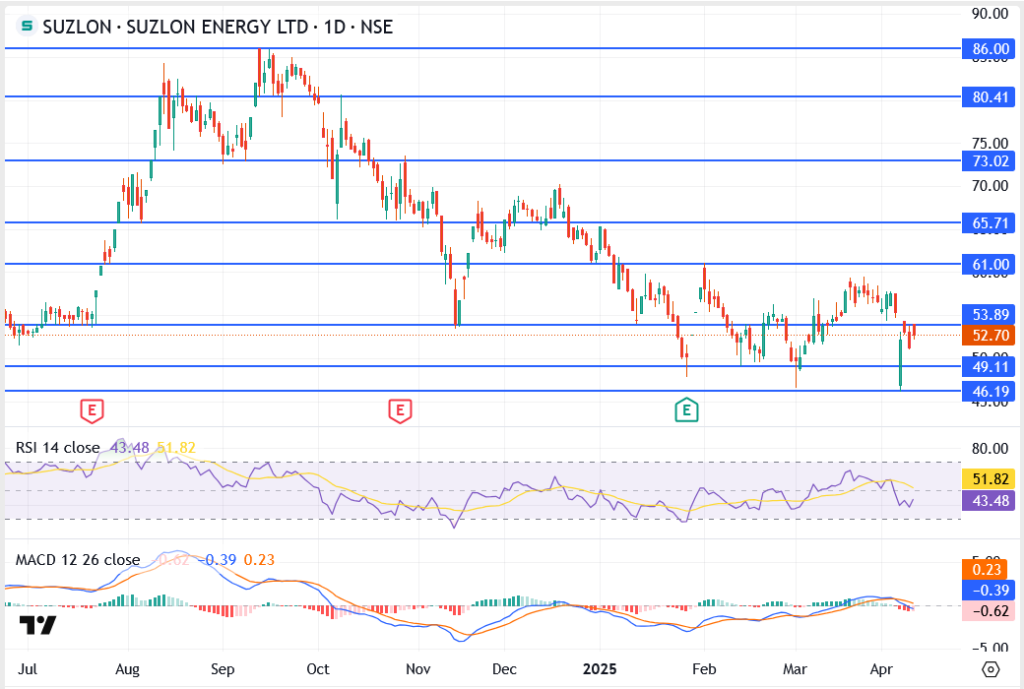Viewport: 1024px width, 689px height.
Task: Select the 86.00 horizontal line price label
Action: pyautogui.click(x=987, y=48)
